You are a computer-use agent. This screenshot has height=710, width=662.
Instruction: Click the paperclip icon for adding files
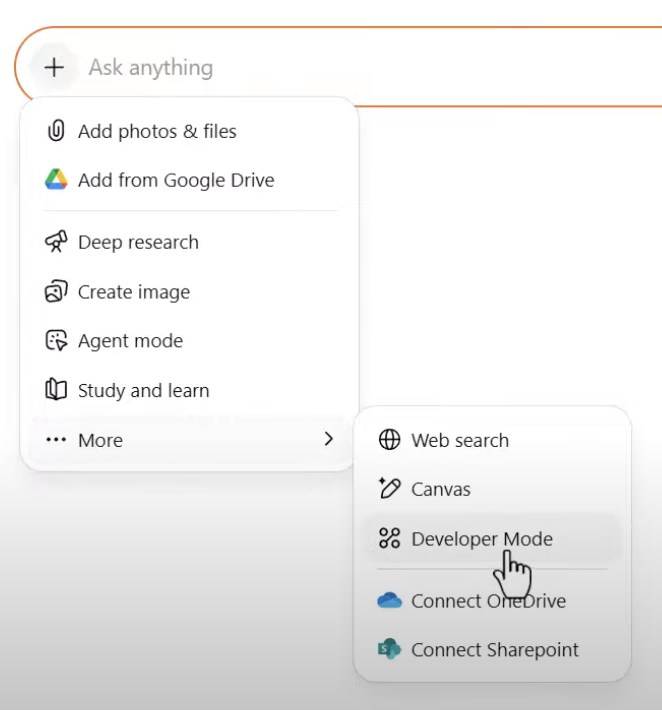coord(56,131)
